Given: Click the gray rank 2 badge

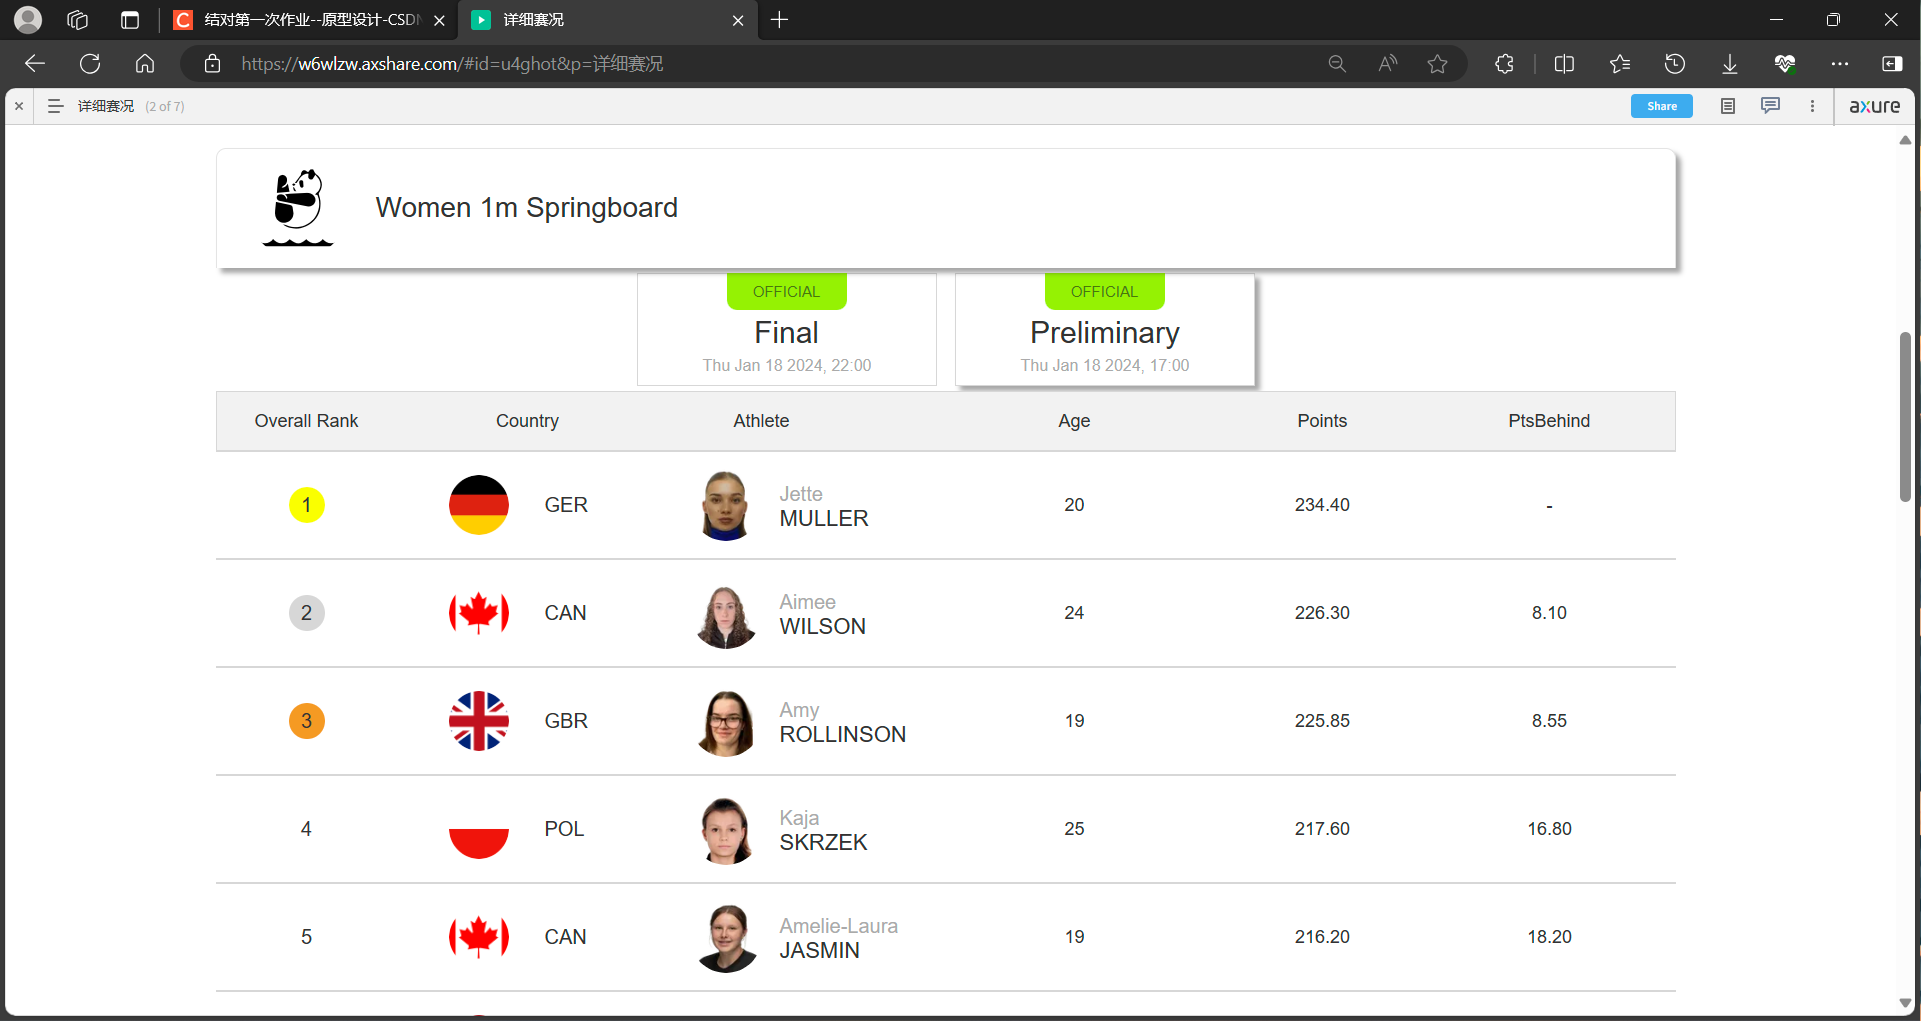Looking at the screenshot, I should click(x=307, y=613).
